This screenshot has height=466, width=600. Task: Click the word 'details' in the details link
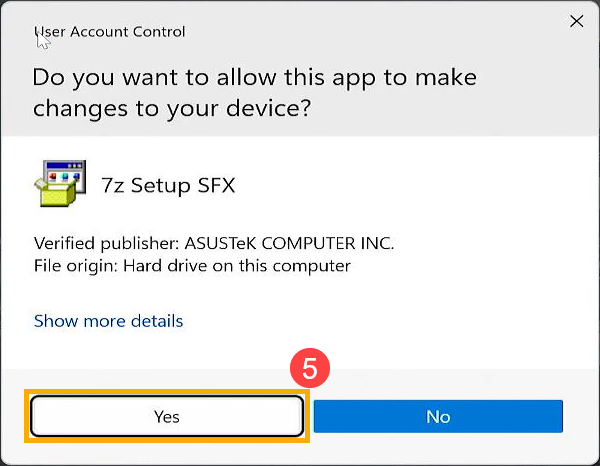(157, 321)
